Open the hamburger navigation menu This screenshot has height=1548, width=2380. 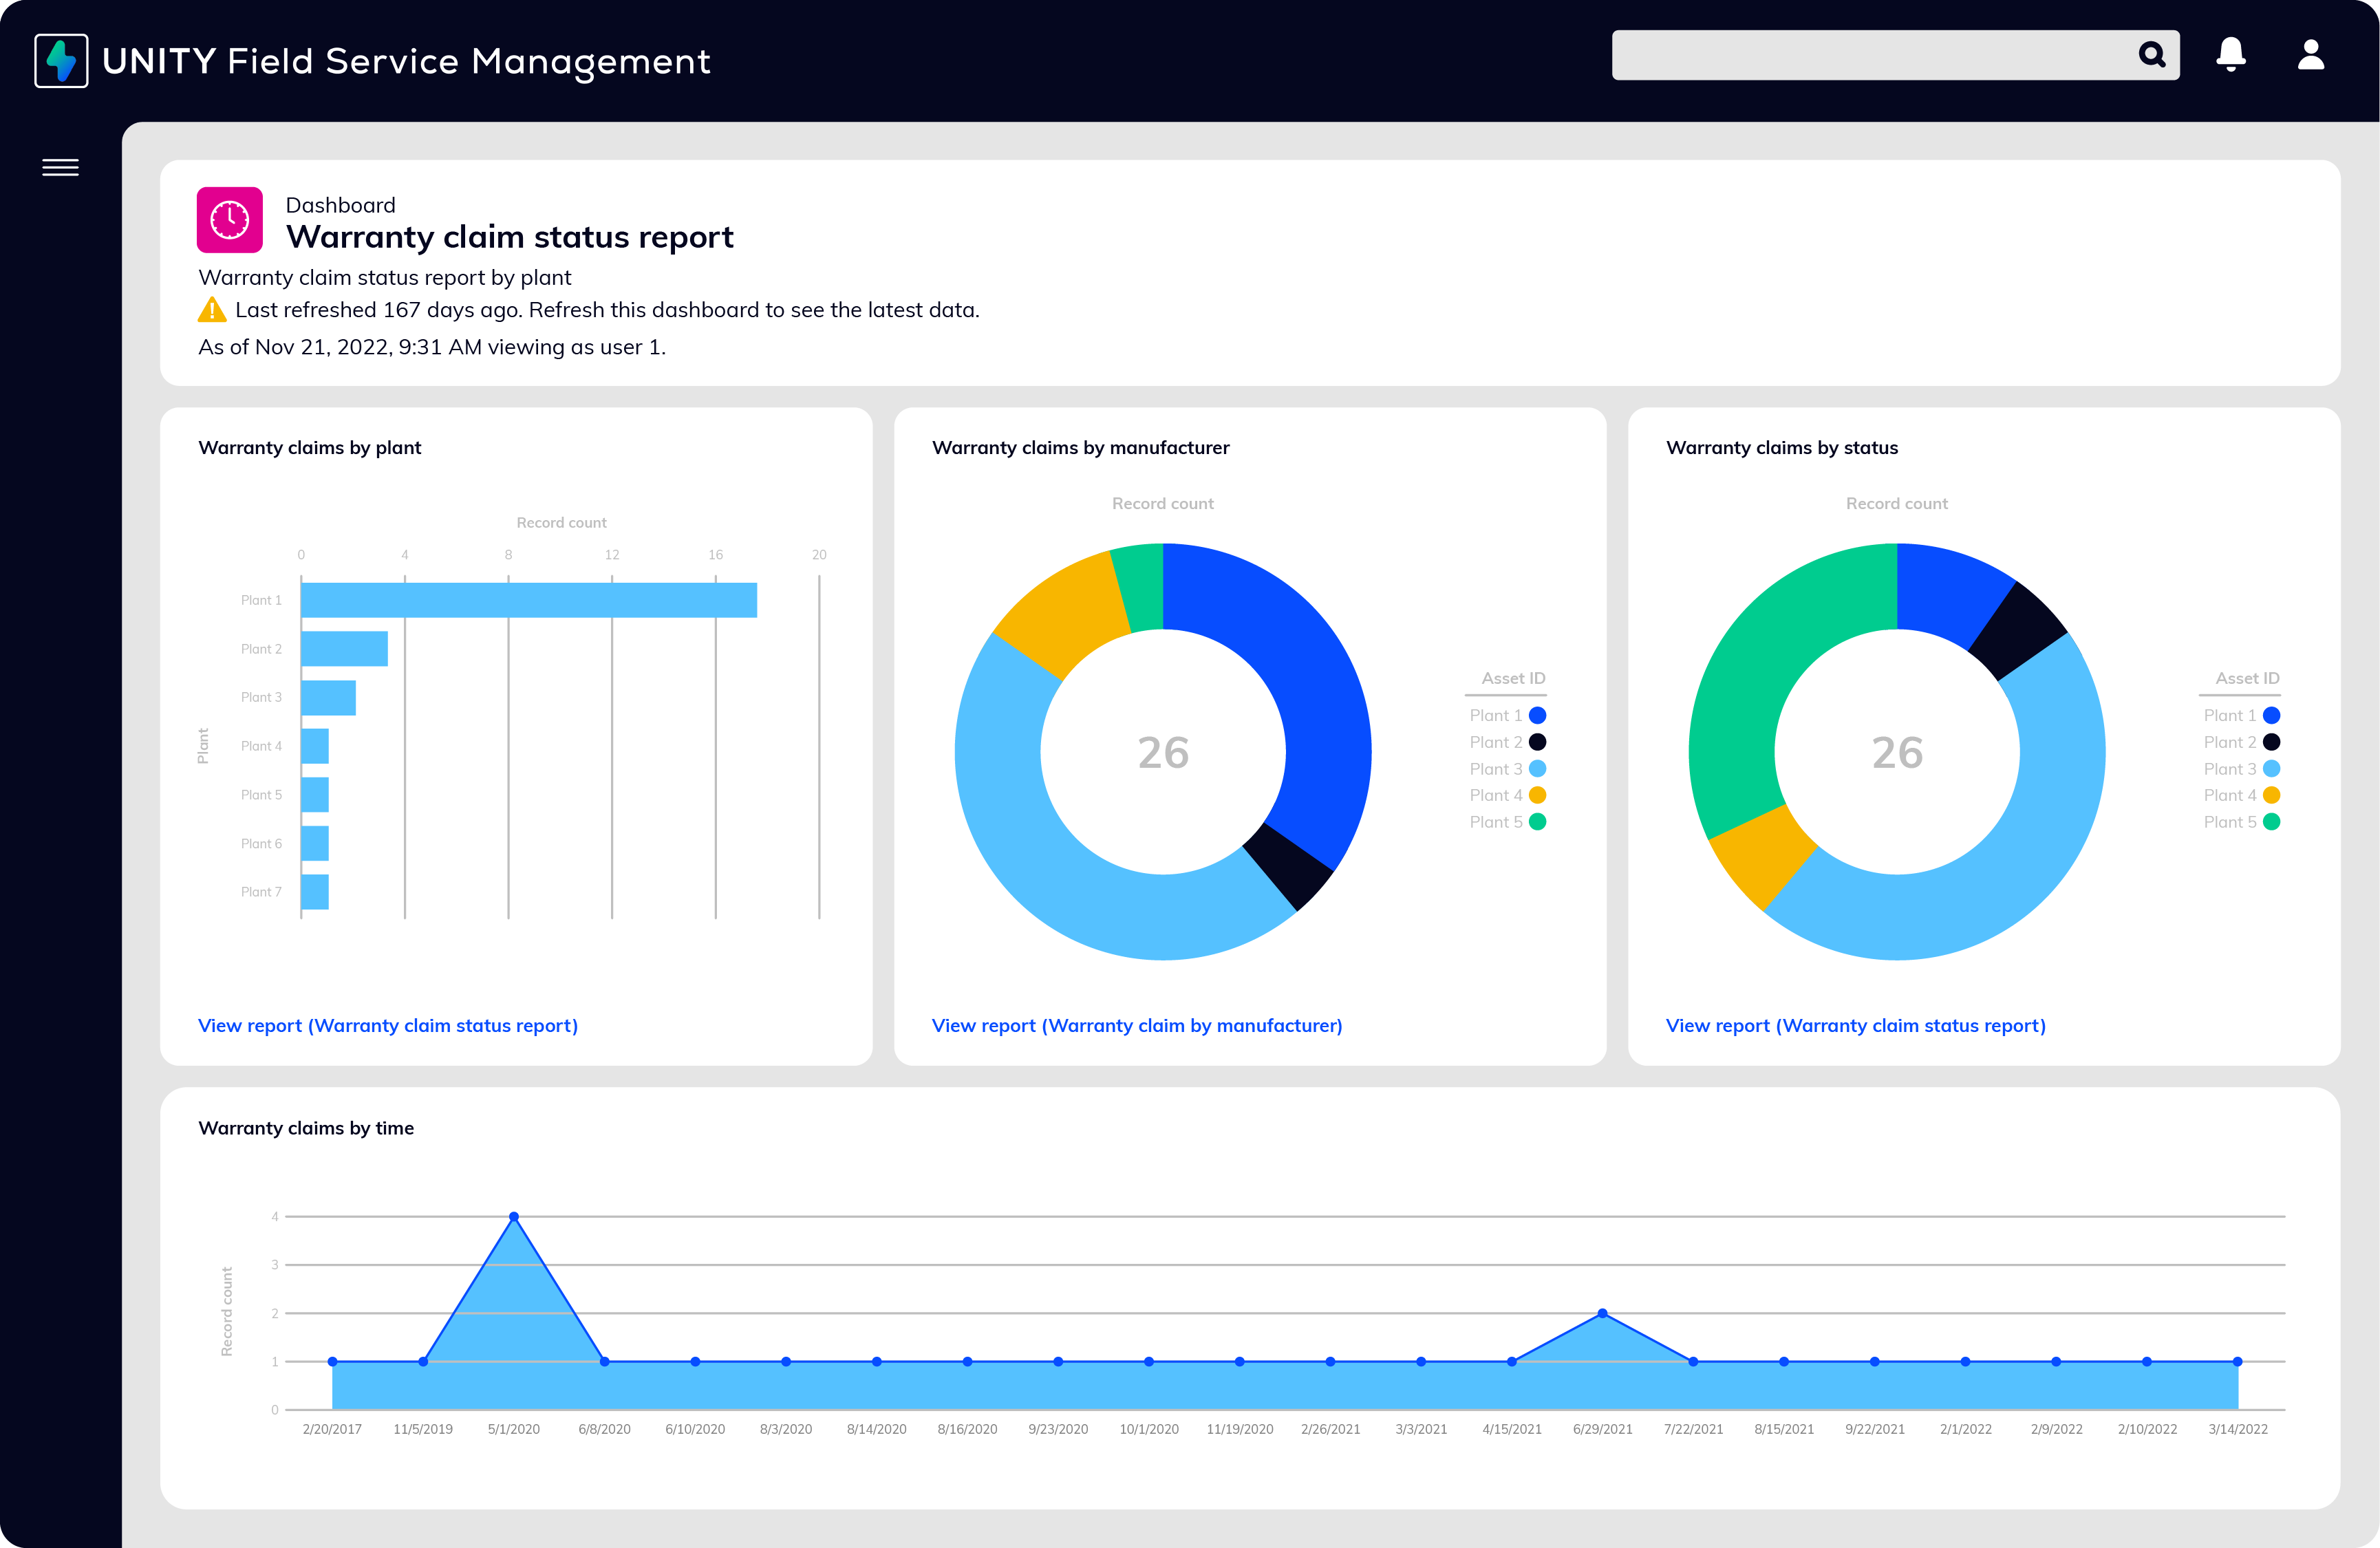(x=60, y=167)
